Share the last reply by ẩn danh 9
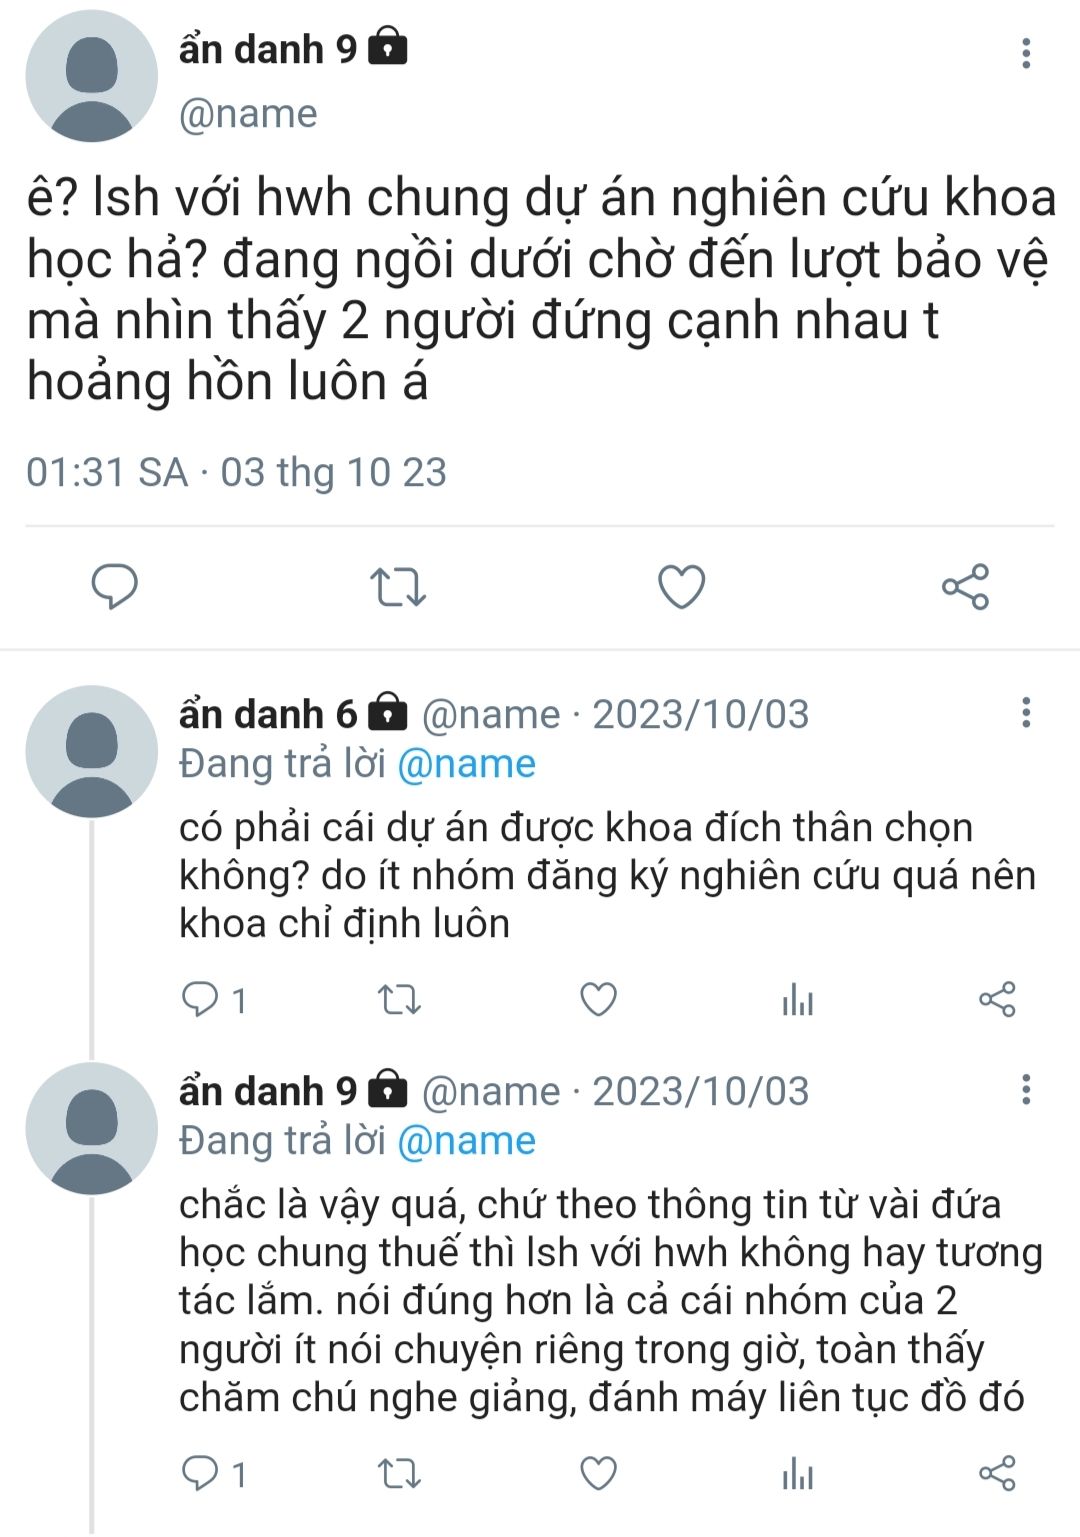This screenshot has height=1537, width=1080. 997,1473
